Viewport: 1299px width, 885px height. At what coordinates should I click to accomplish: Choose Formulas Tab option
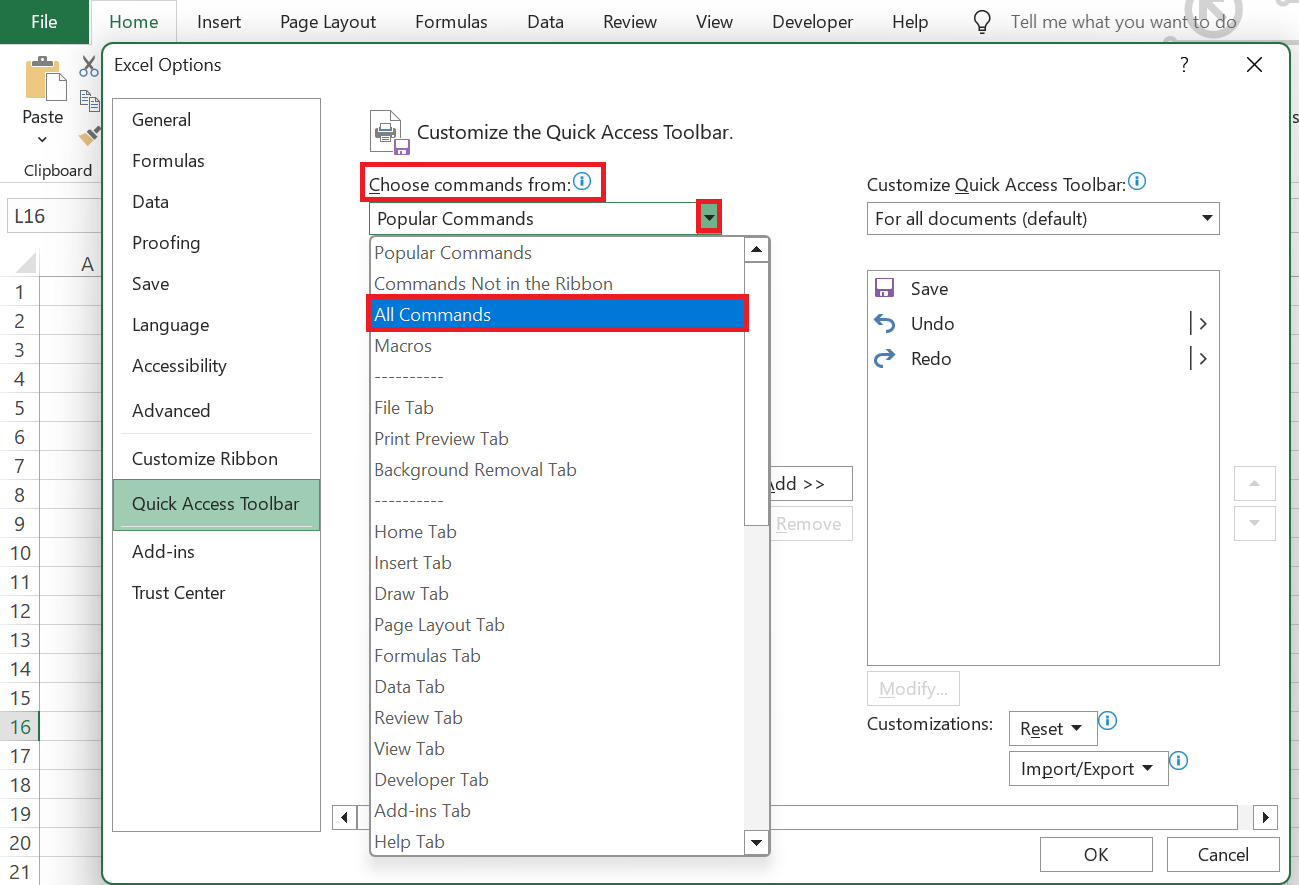(x=557, y=656)
